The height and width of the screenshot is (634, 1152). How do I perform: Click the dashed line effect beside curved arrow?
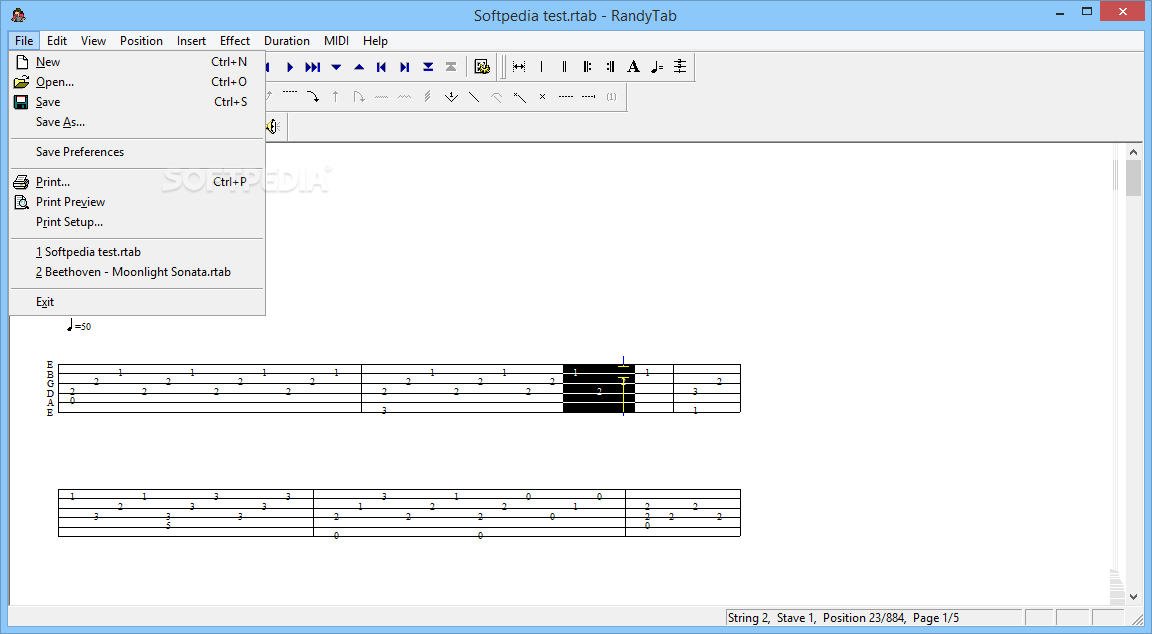(289, 93)
